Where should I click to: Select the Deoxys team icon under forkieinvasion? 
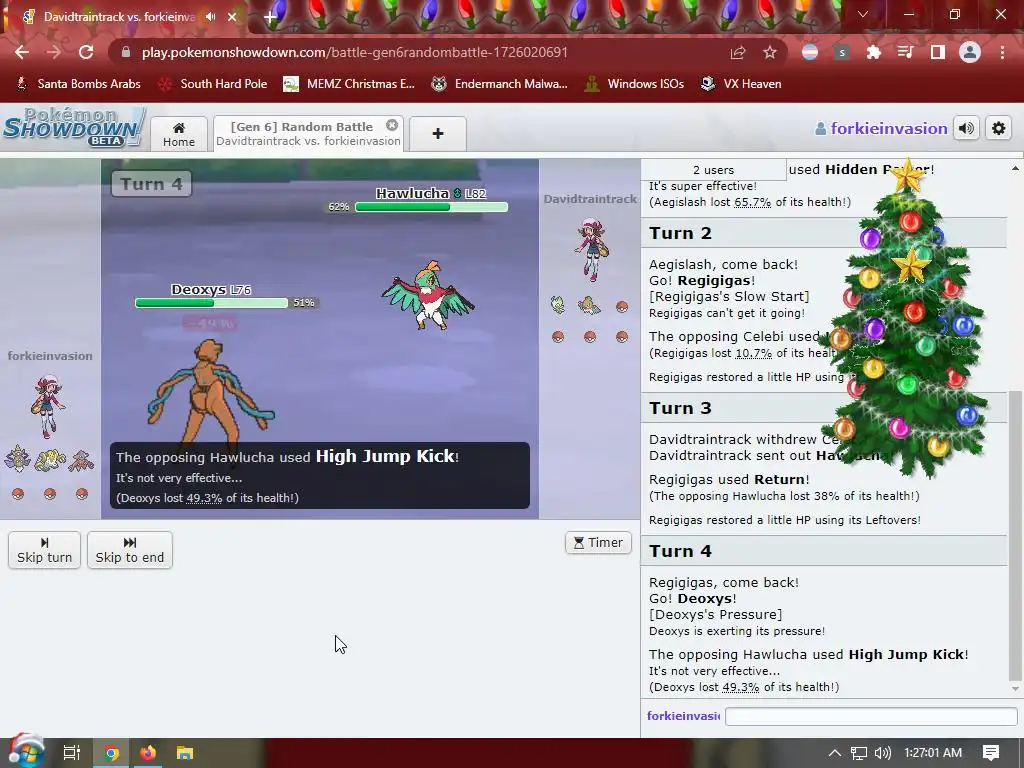(82, 460)
